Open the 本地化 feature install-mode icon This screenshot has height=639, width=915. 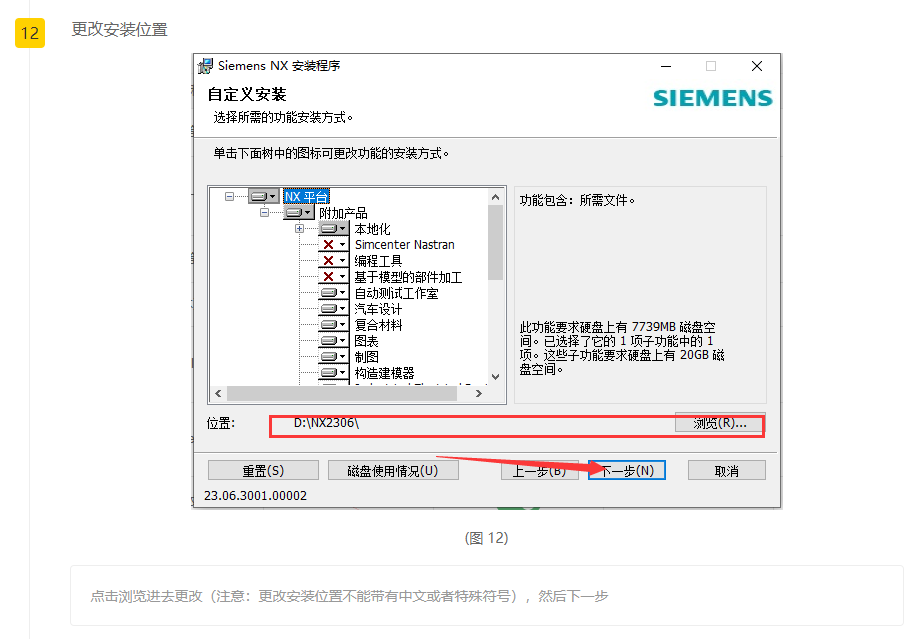[334, 229]
